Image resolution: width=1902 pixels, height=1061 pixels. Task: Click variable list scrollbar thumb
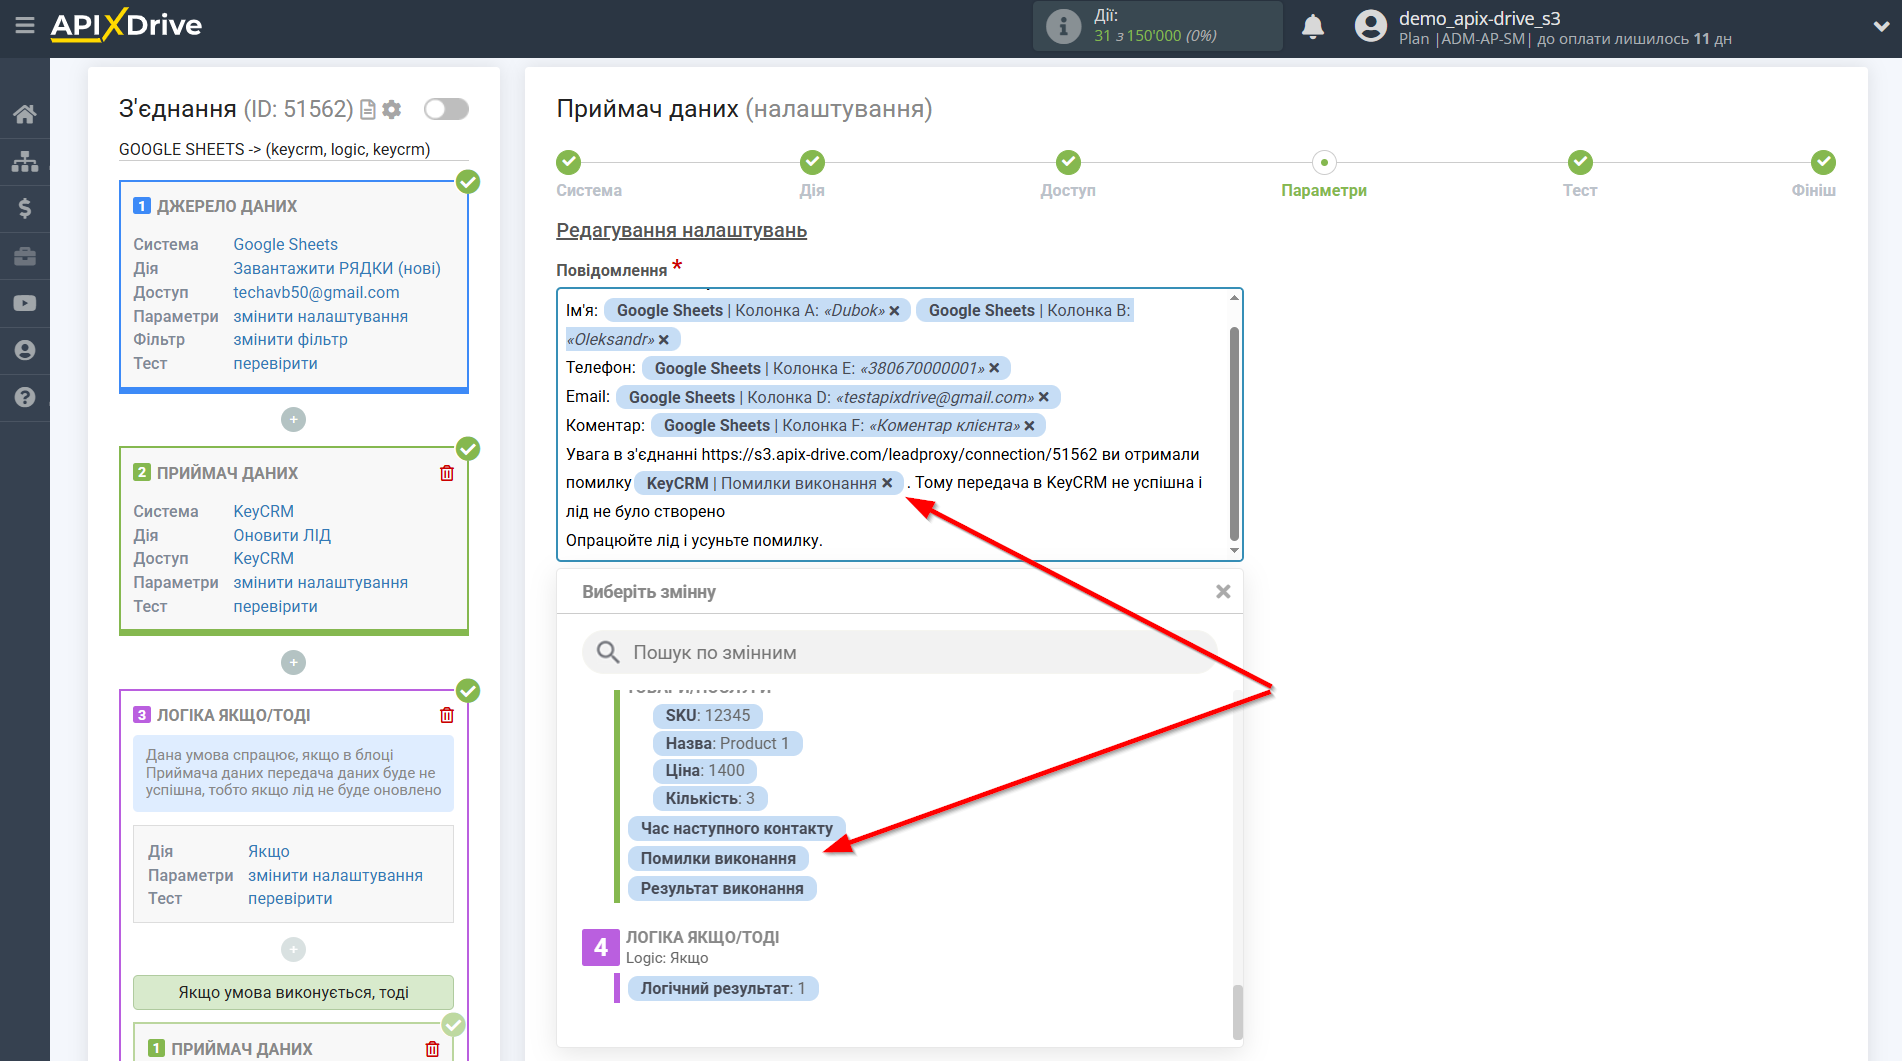[x=1237, y=1012]
